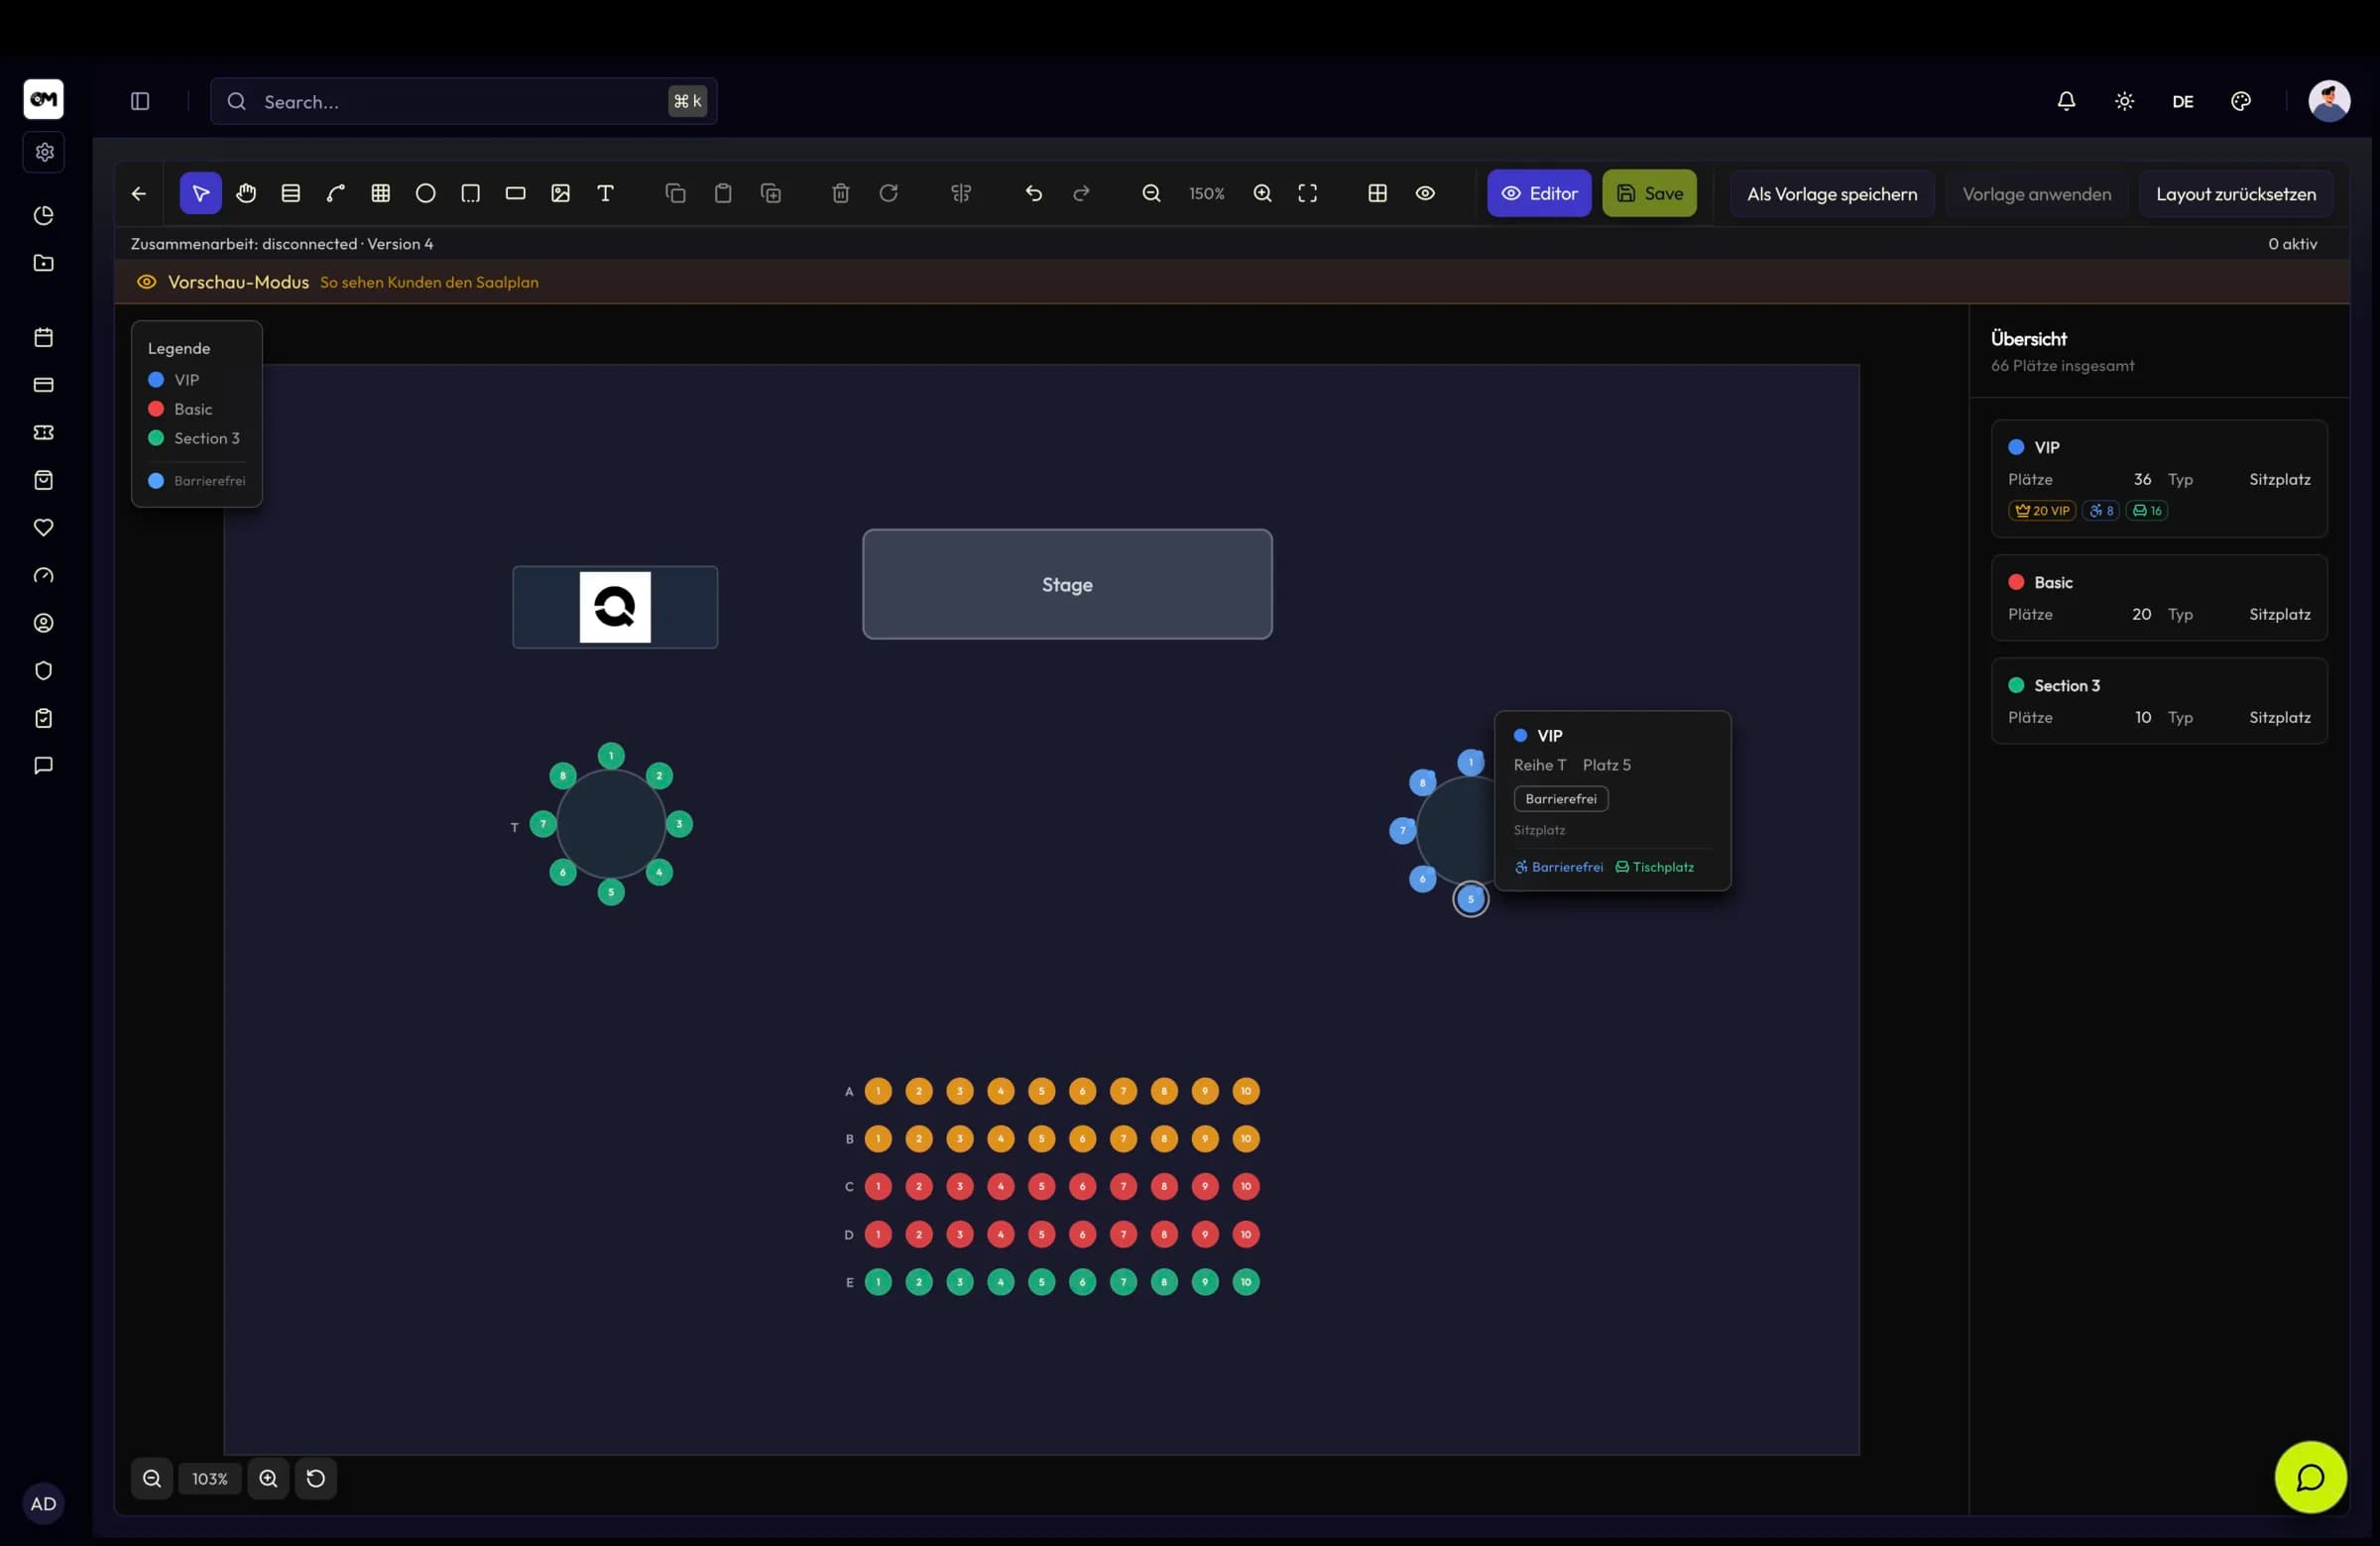2380x1546 pixels.
Task: Click the undo arrow icon
Action: coord(1034,193)
